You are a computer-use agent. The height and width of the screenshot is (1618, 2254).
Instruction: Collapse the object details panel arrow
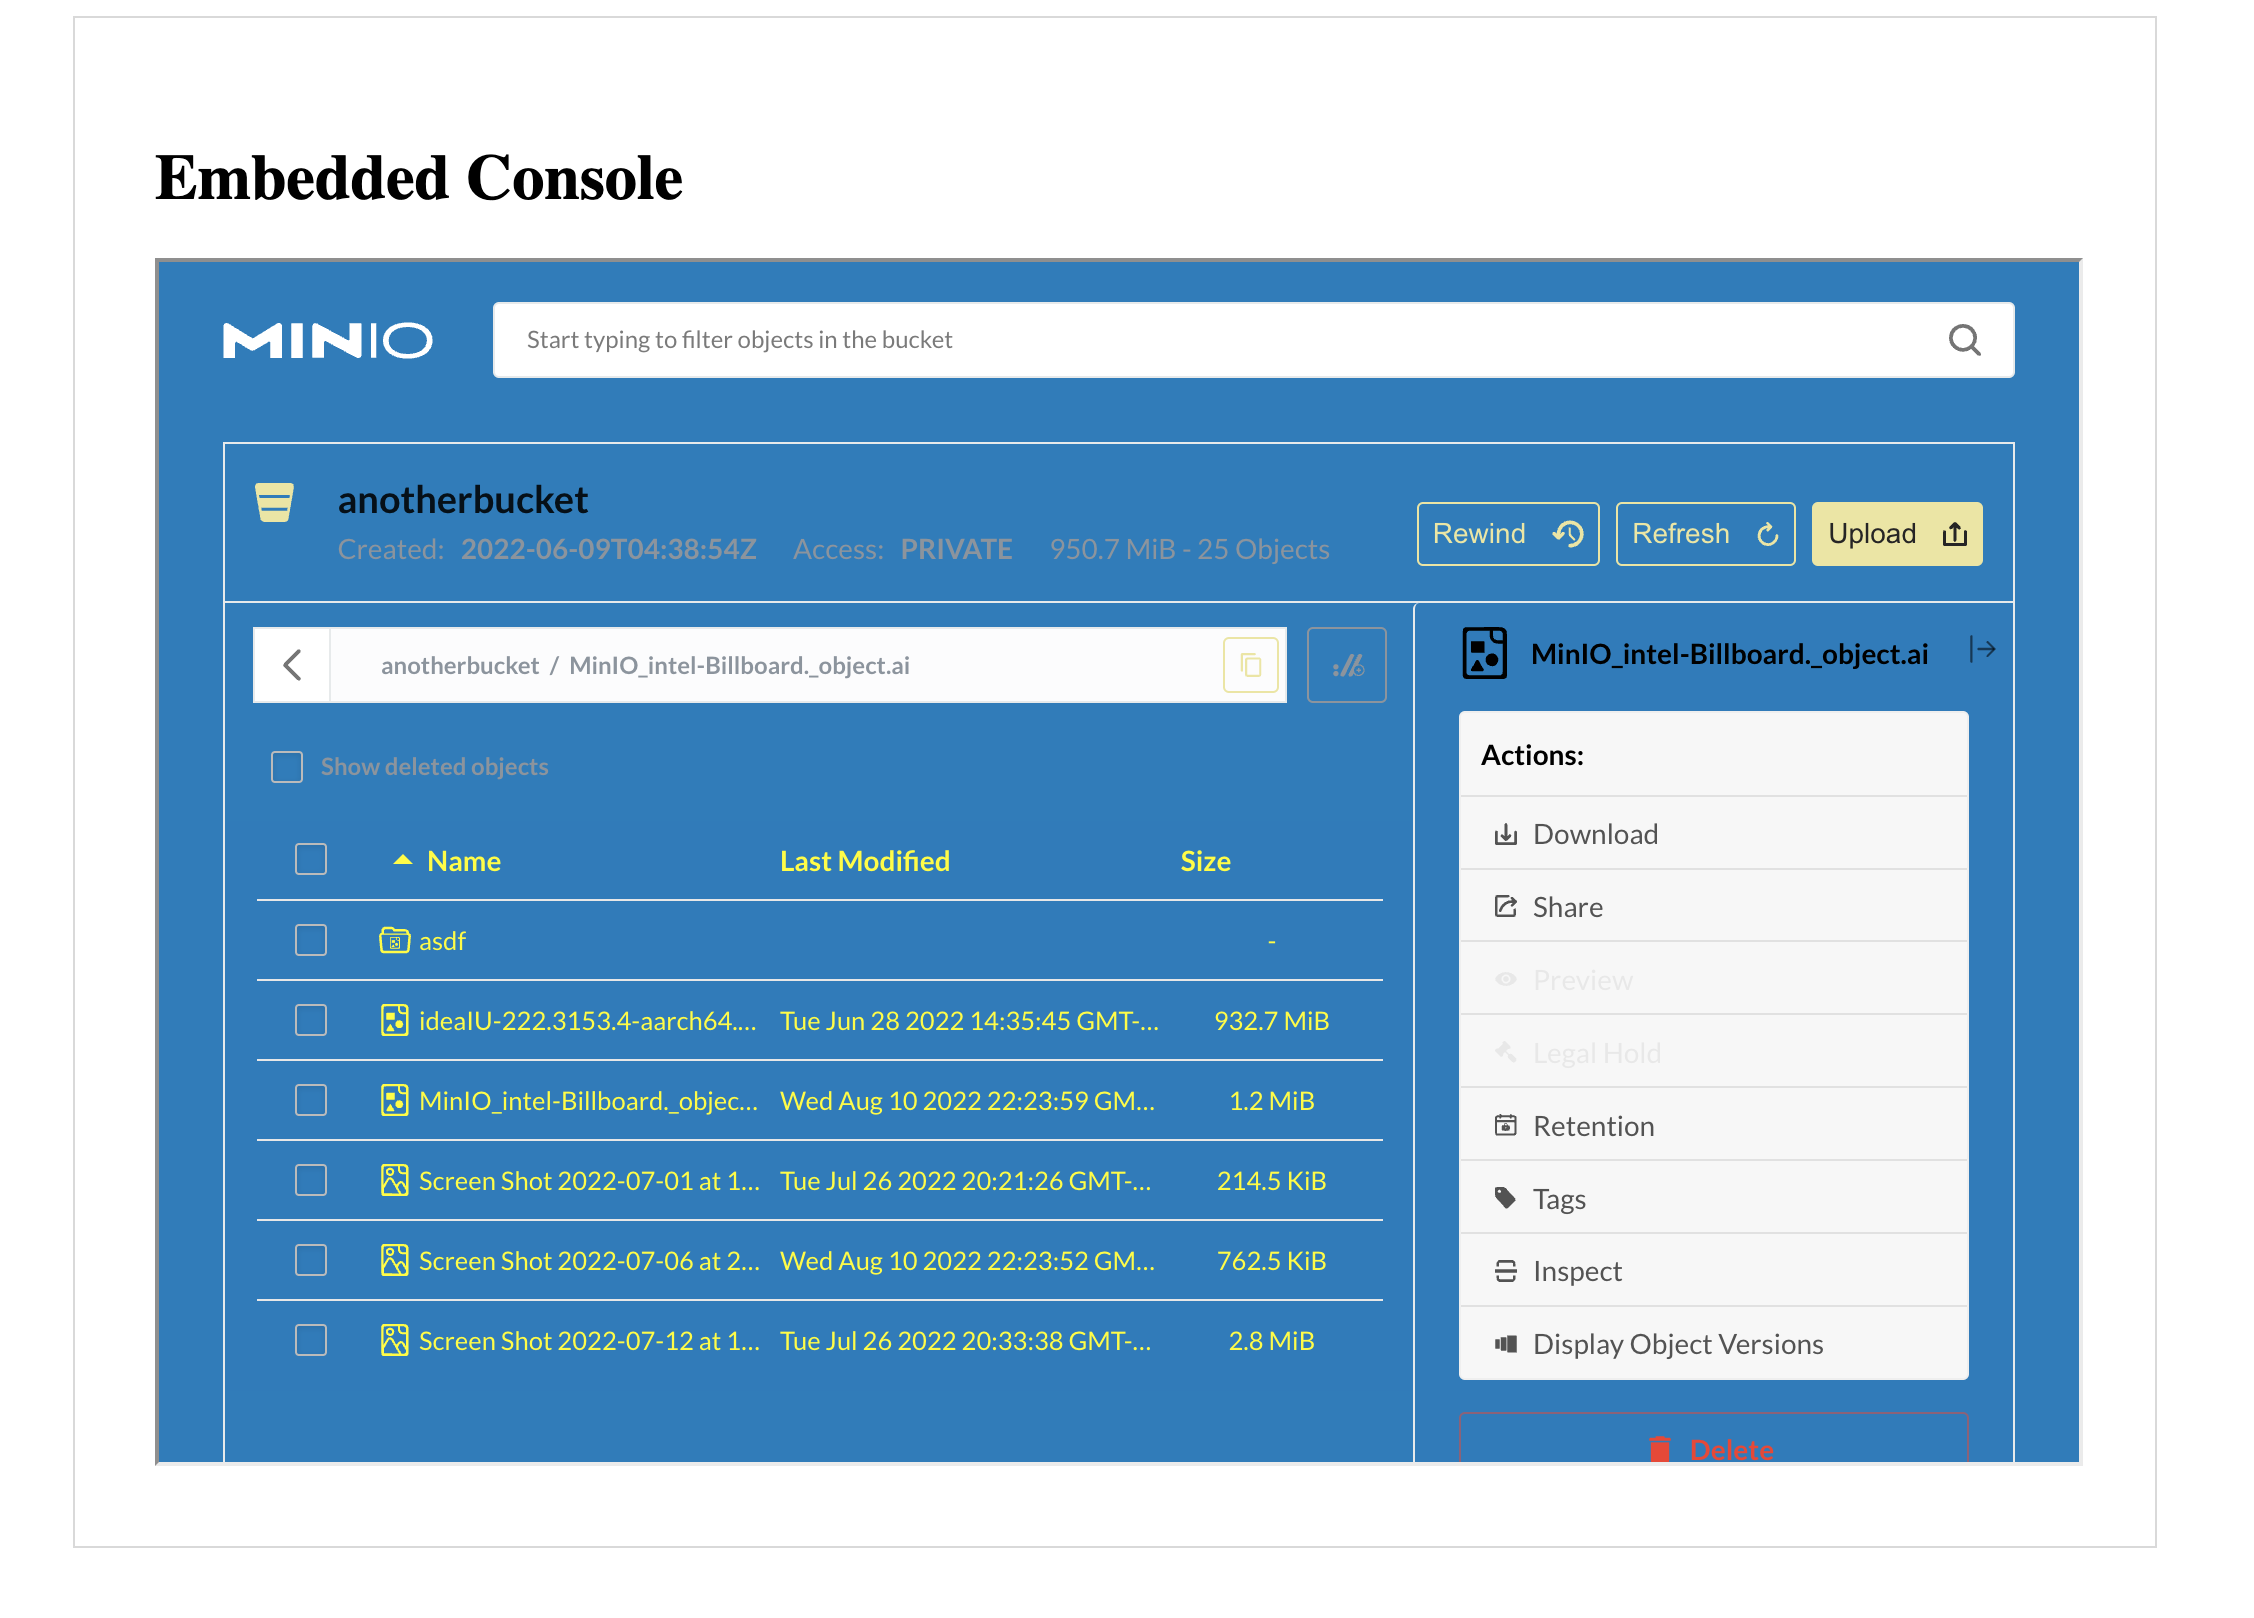(1982, 650)
